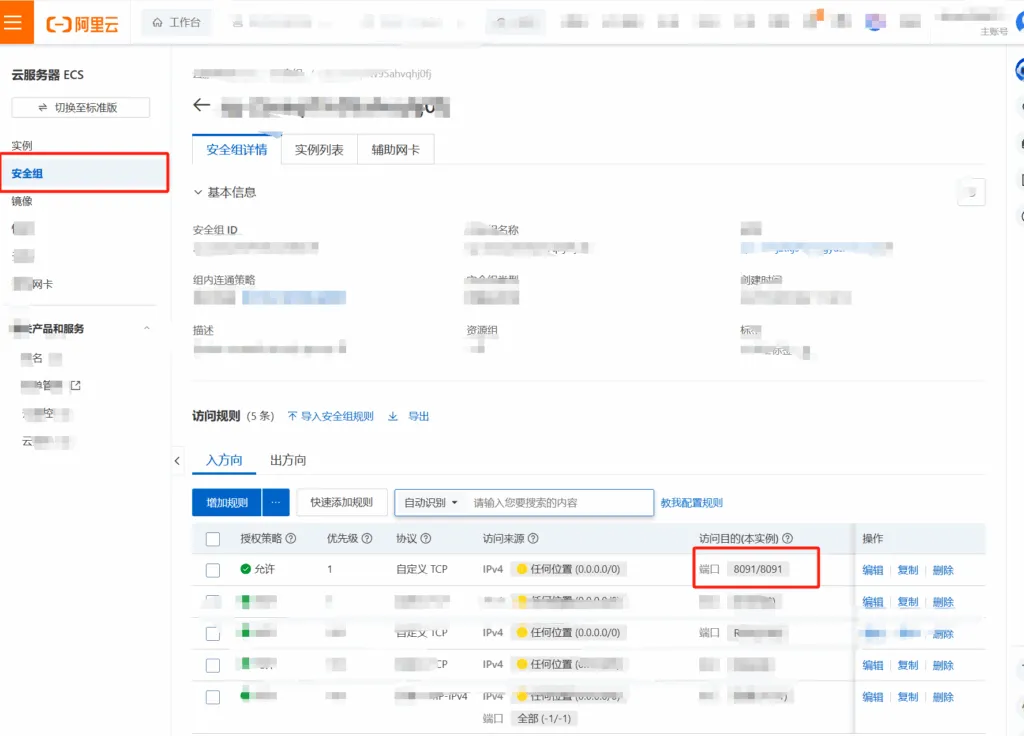Click 删除 for the 8091/8091 rule

pyautogui.click(x=943, y=569)
